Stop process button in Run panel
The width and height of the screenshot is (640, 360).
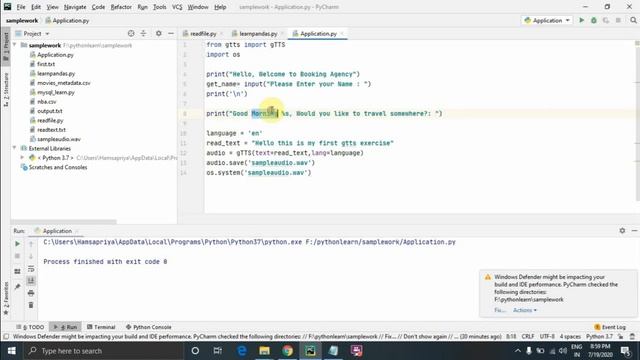17,256
